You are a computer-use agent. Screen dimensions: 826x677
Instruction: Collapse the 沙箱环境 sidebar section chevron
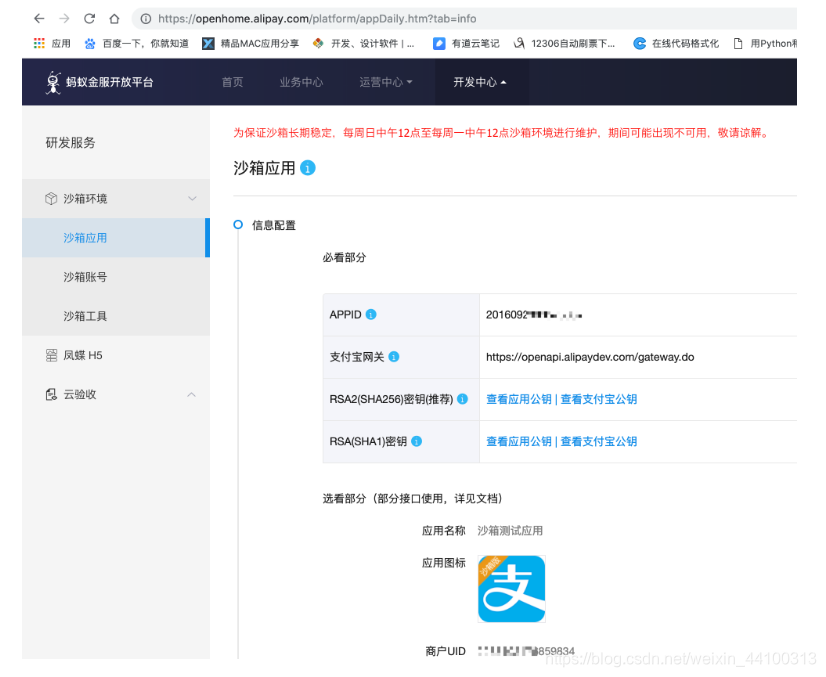(192, 199)
